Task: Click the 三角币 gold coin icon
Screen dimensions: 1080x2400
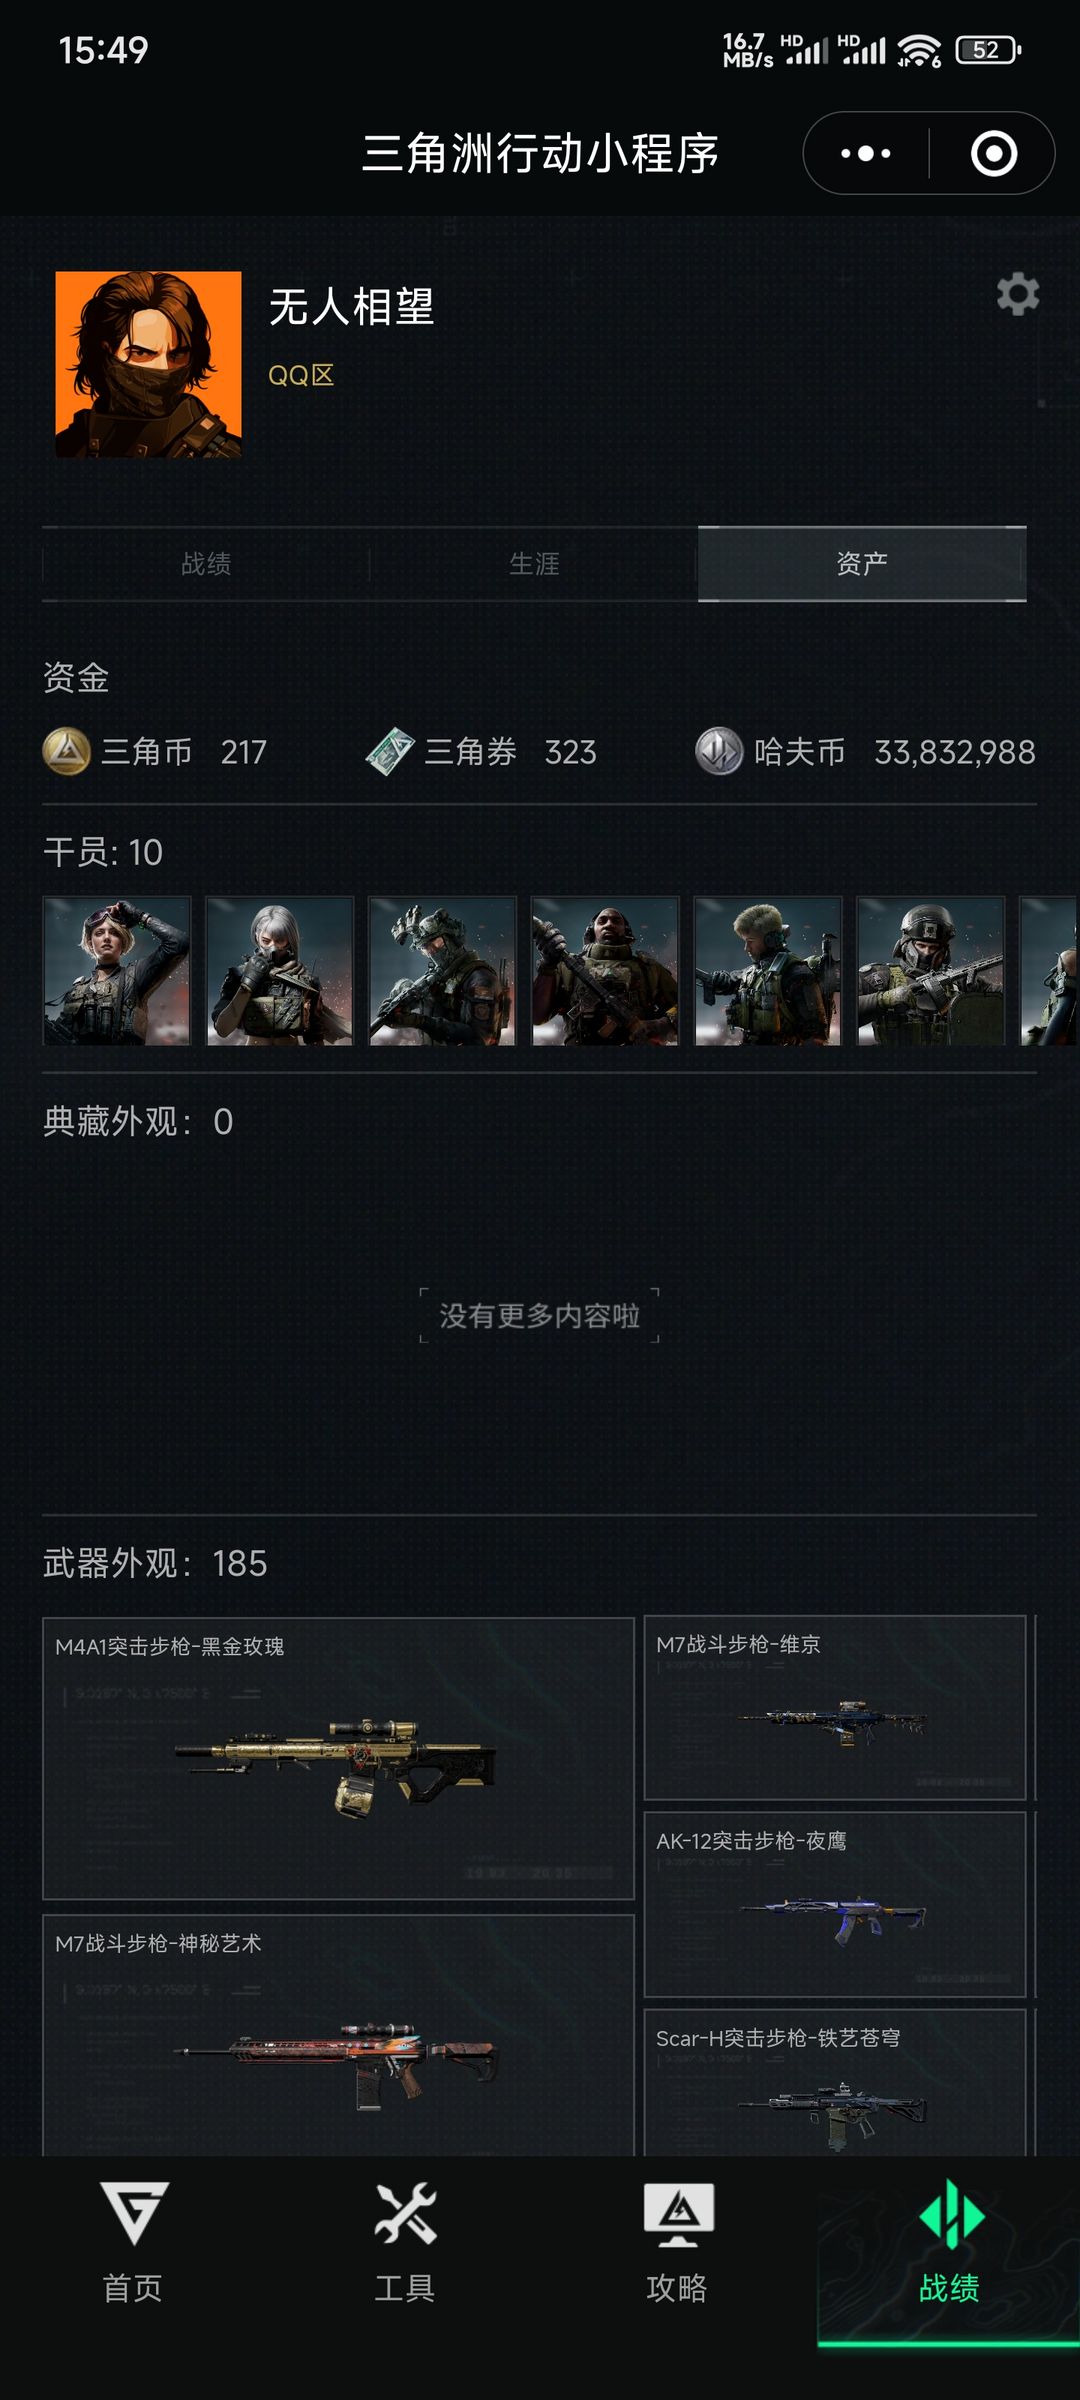Action: (x=67, y=751)
